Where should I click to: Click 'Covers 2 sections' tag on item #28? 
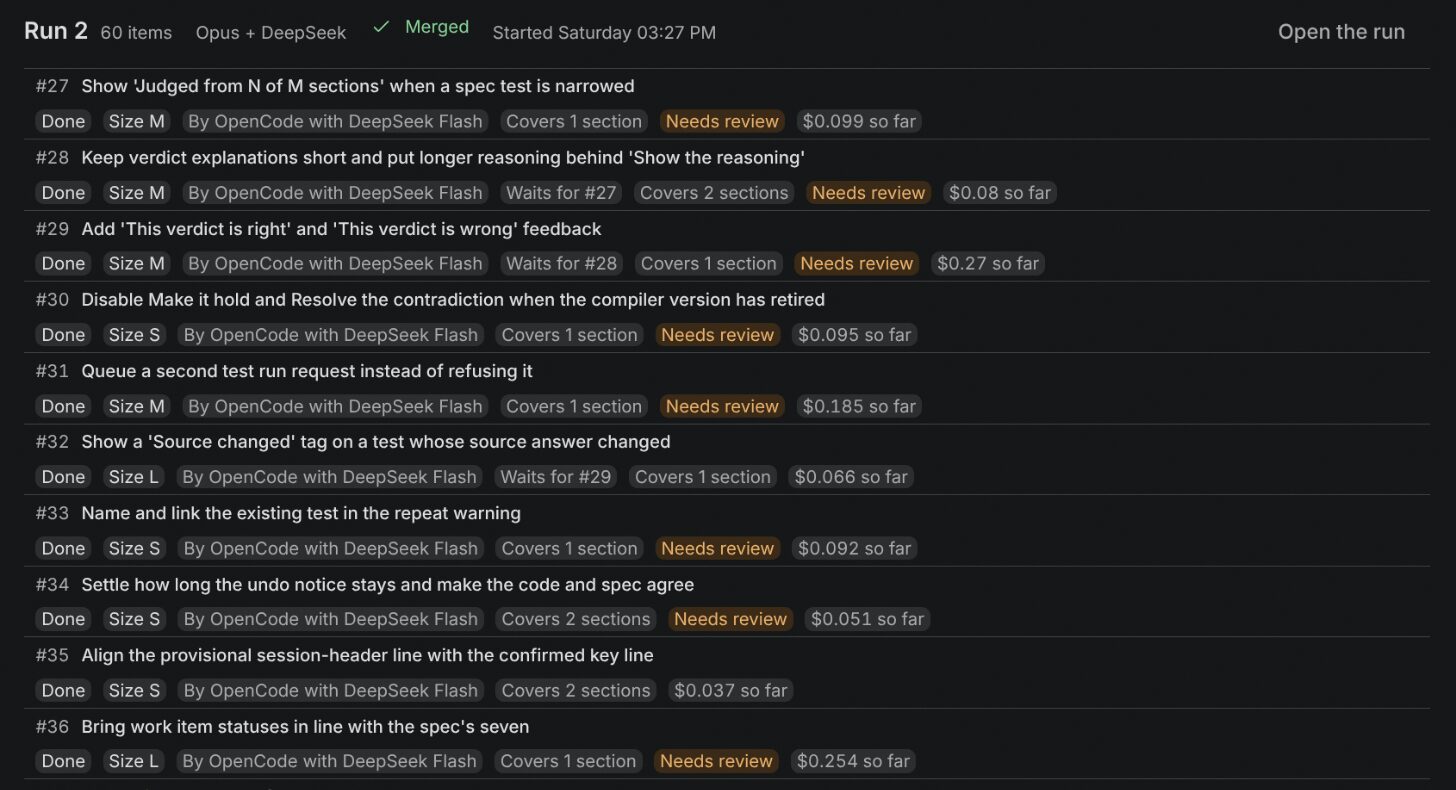pyautogui.click(x=714, y=192)
